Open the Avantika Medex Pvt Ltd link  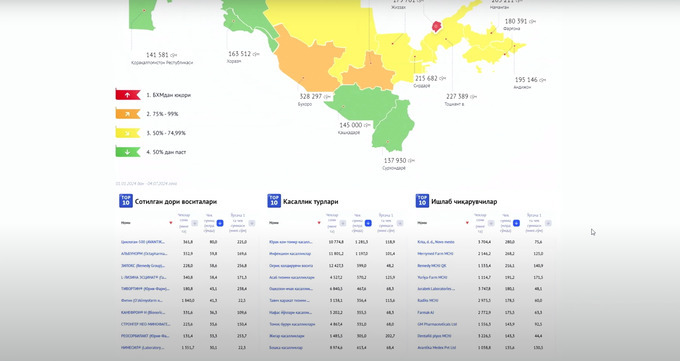point(437,348)
